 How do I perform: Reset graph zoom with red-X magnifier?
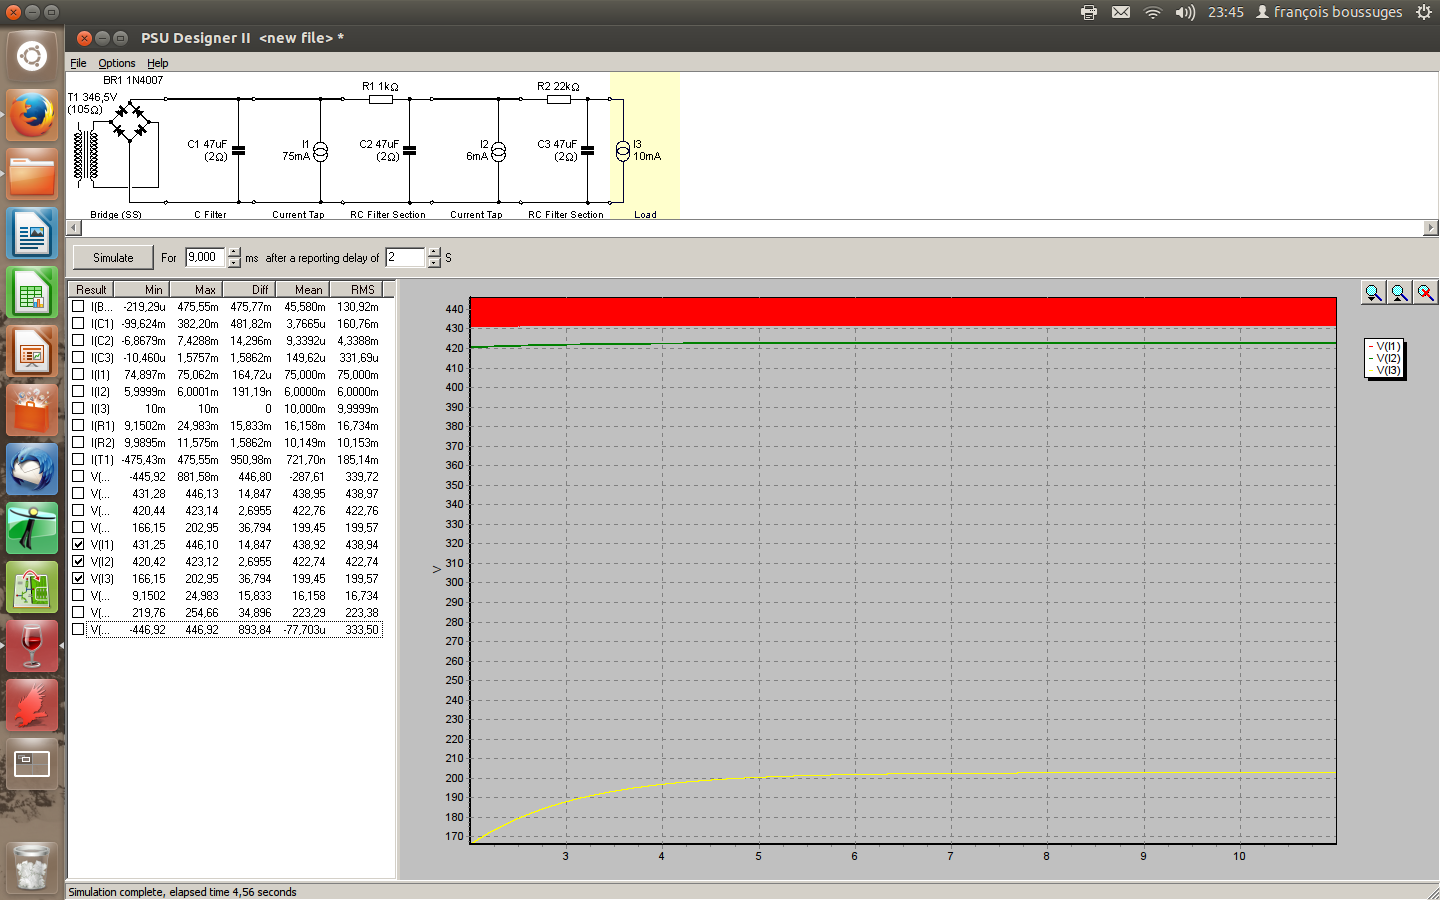pyautogui.click(x=1425, y=292)
